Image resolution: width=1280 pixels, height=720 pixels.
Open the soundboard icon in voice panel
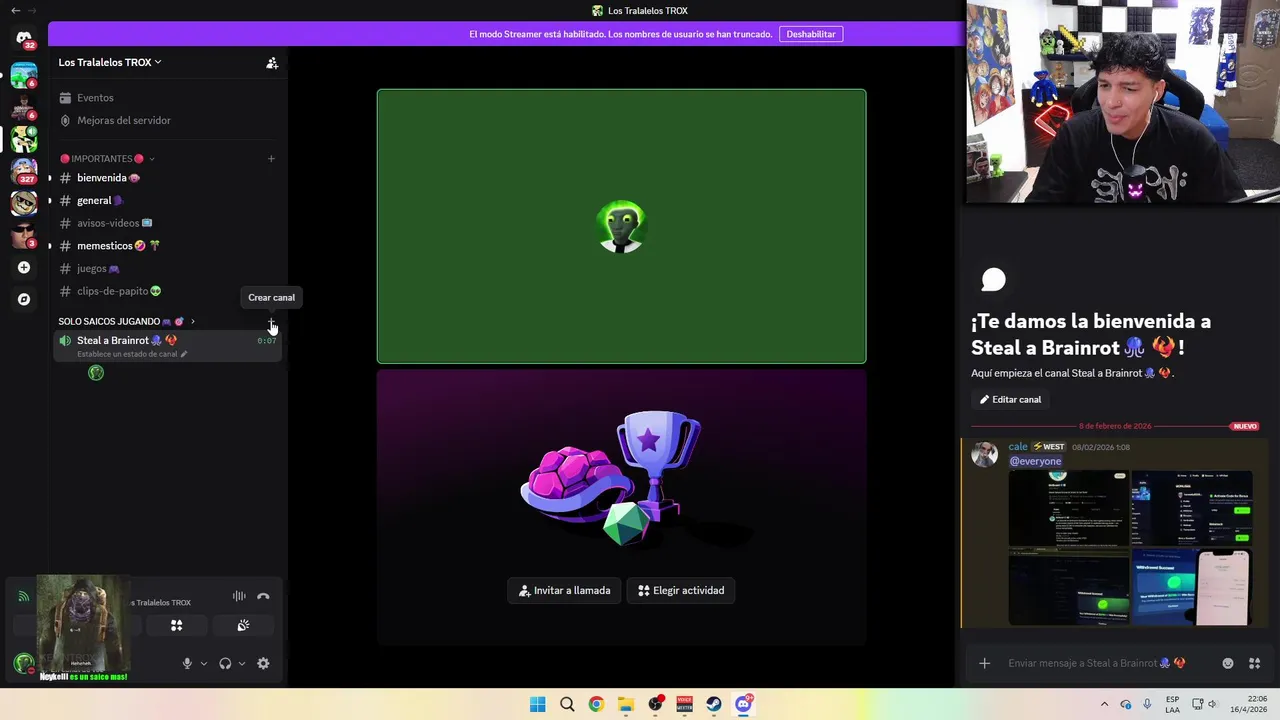[243, 626]
